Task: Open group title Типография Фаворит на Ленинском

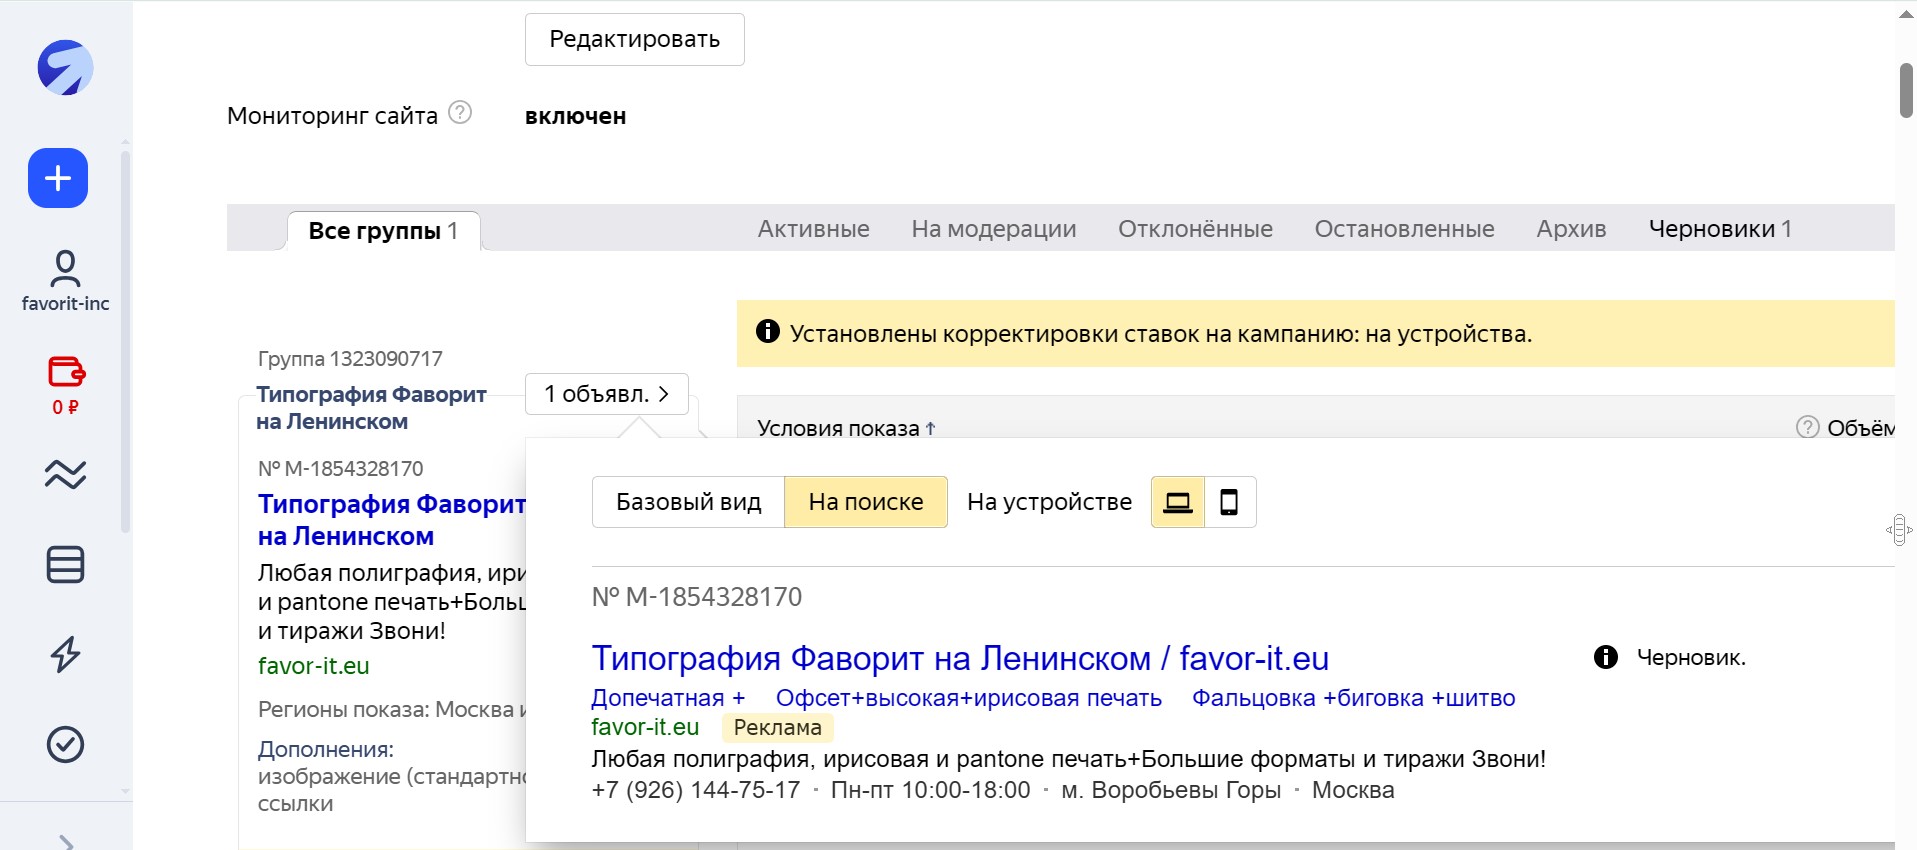Action: pyautogui.click(x=371, y=408)
